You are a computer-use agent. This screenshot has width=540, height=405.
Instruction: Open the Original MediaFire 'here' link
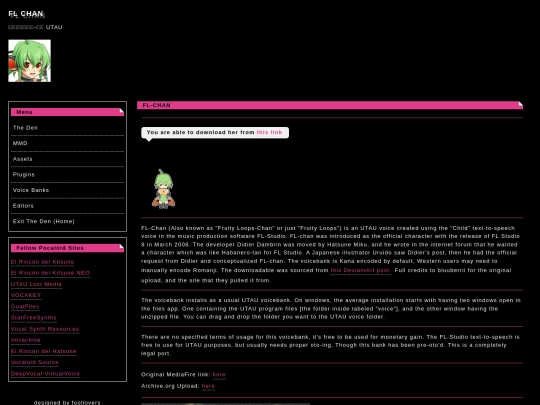(219, 375)
